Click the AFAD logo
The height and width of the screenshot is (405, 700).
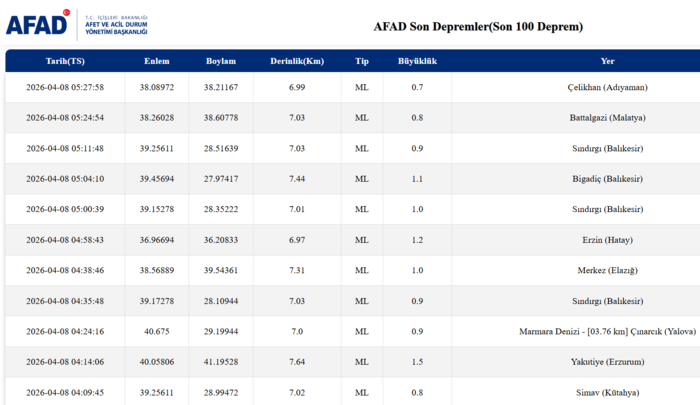[76, 25]
